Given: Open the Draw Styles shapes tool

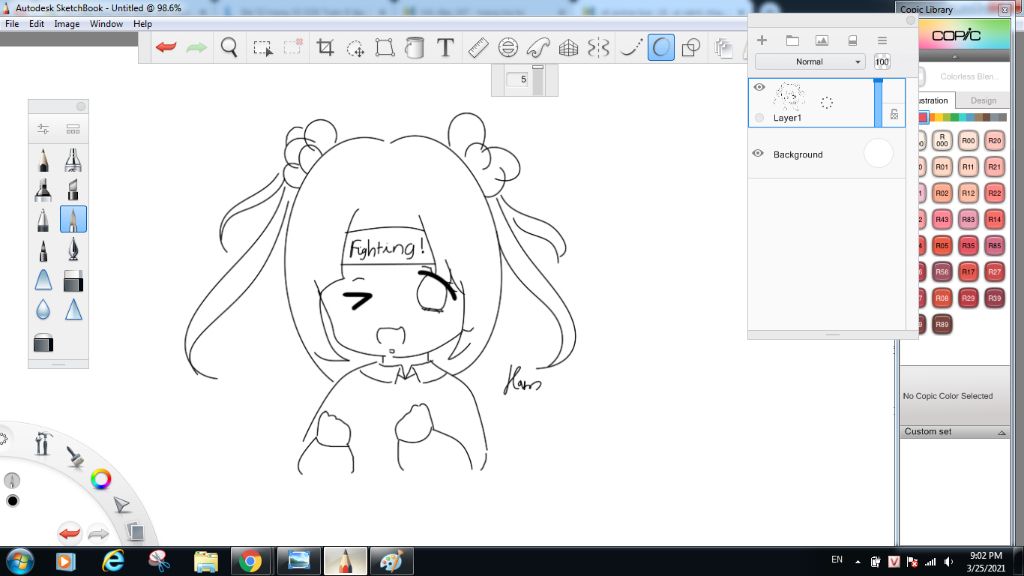Looking at the screenshot, I should (x=691, y=47).
